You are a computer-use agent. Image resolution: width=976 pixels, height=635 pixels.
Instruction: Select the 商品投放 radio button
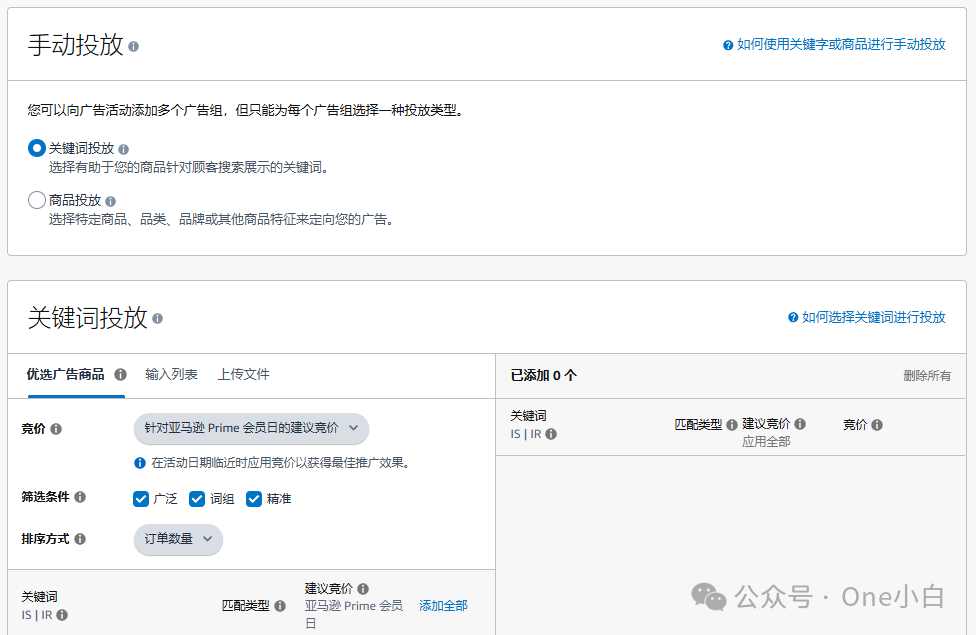(37, 200)
